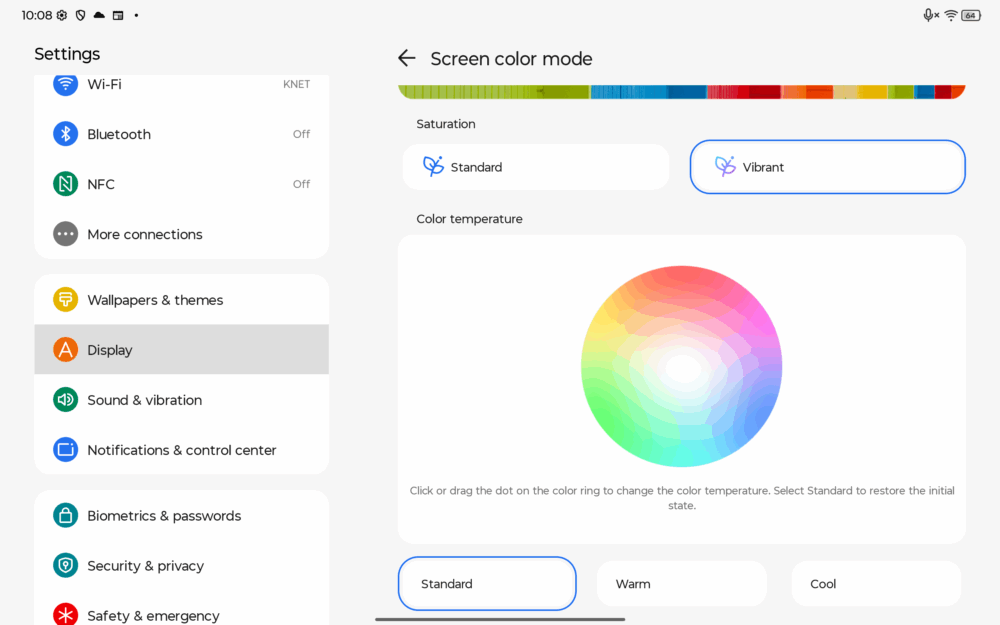
Task: Open Notifications & control center
Action: [x=182, y=450]
